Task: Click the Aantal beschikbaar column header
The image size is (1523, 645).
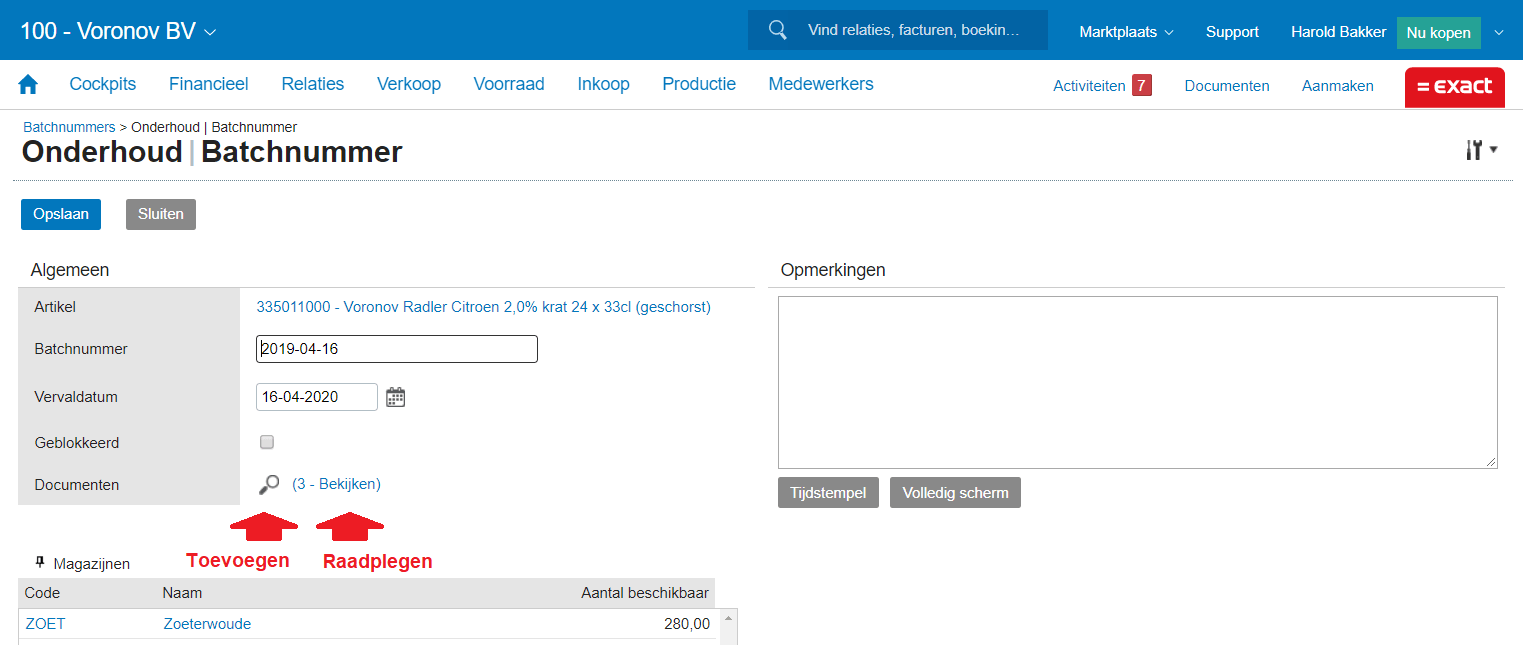Action: 645,593
